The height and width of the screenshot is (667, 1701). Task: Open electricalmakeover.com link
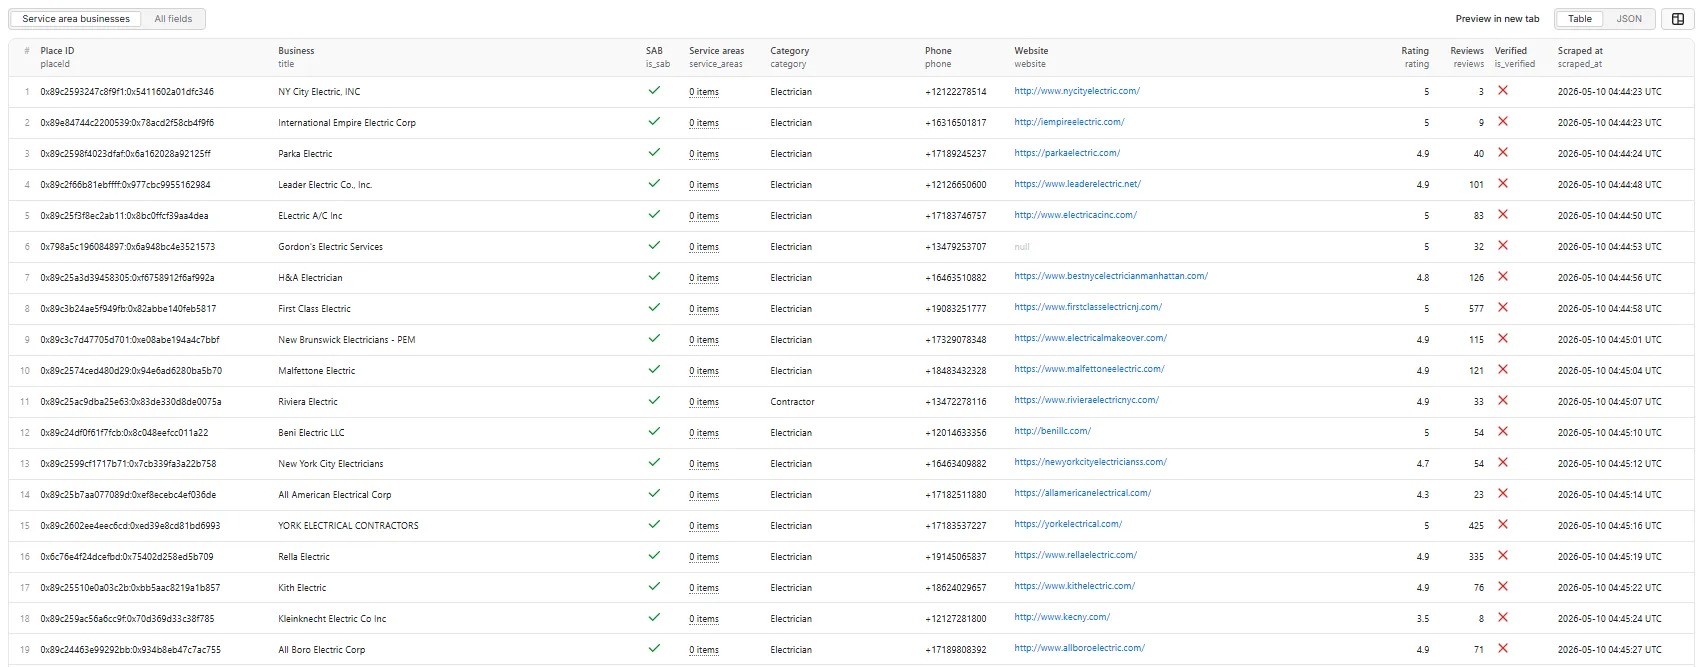pyautogui.click(x=1090, y=338)
